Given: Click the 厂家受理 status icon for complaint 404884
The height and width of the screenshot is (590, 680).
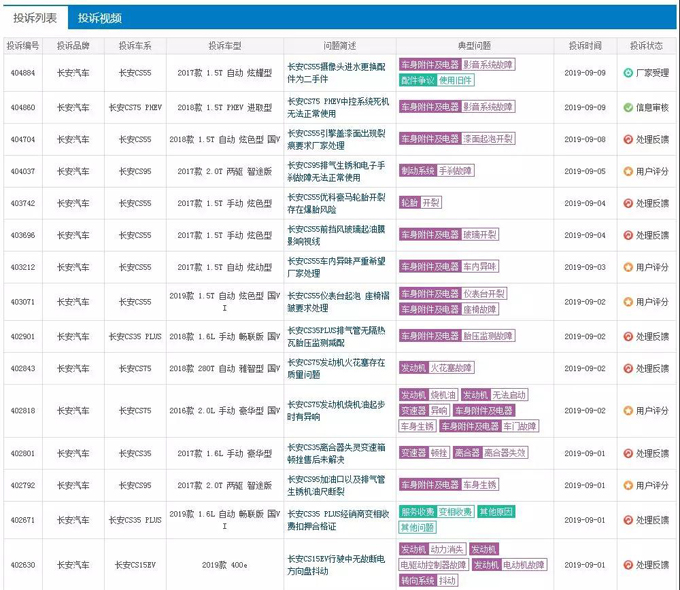Looking at the screenshot, I should [628, 73].
